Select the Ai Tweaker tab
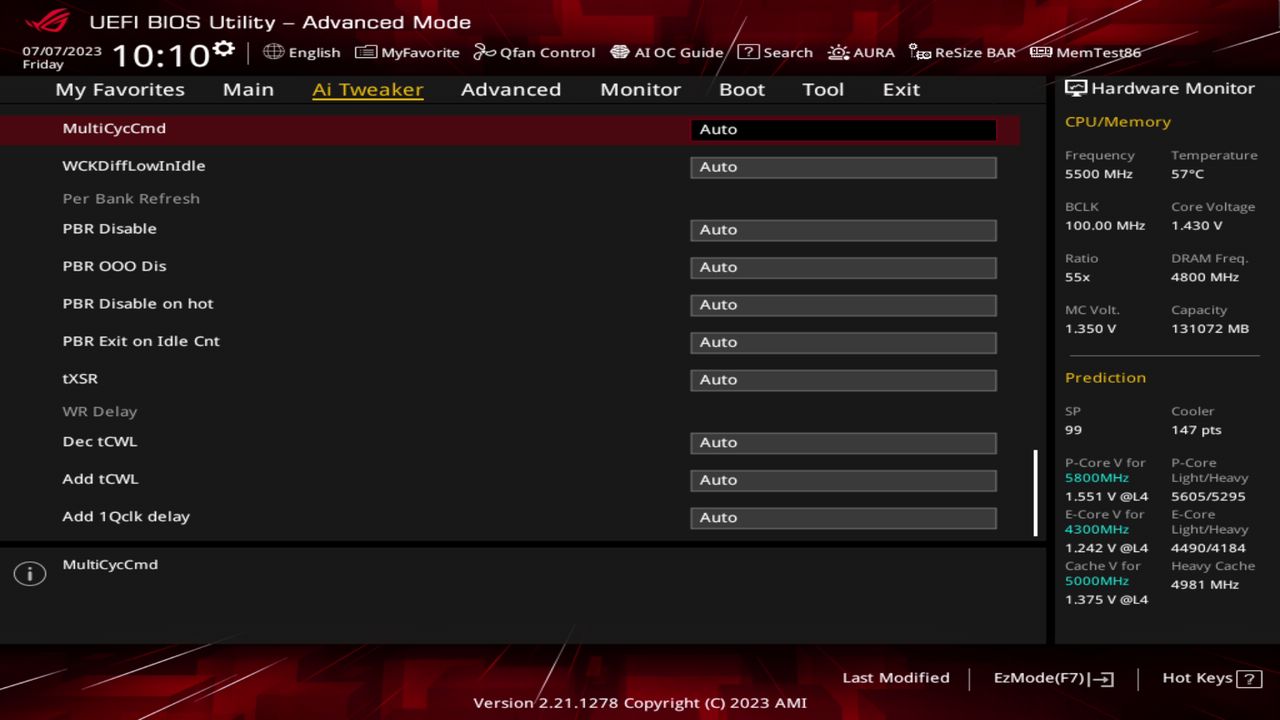 click(x=368, y=89)
